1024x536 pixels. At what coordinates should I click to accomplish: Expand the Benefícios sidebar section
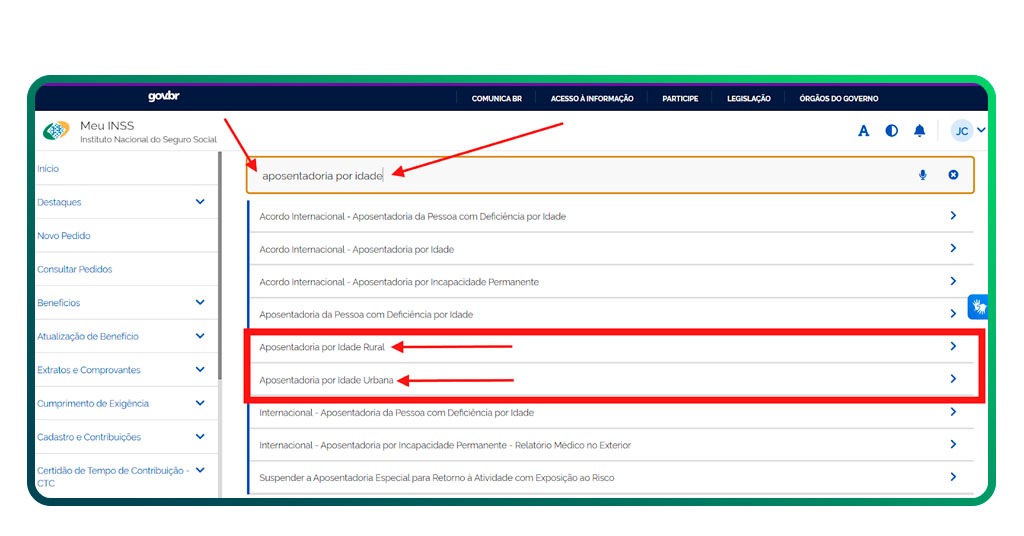tap(200, 302)
